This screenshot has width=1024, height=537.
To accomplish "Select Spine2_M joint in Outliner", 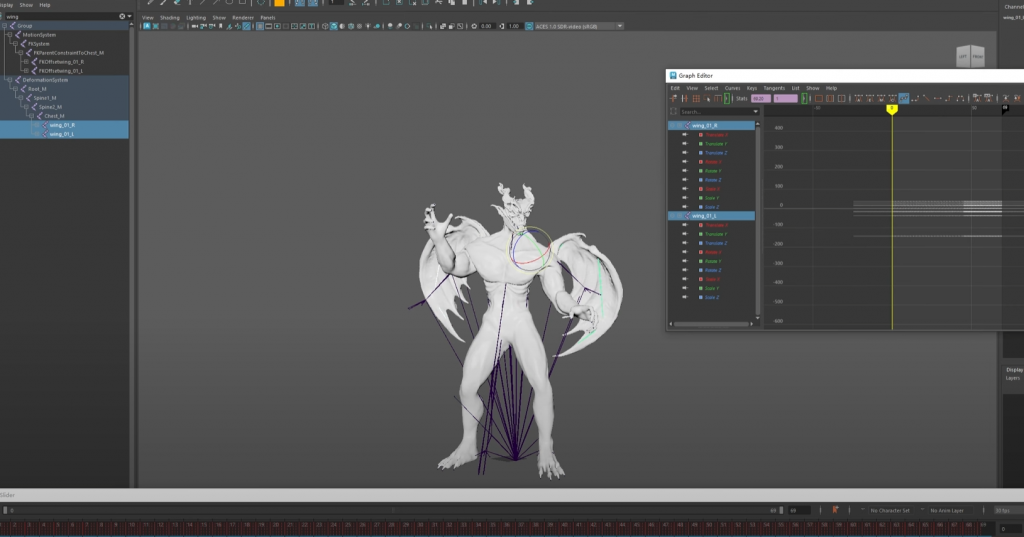I will [50, 106].
